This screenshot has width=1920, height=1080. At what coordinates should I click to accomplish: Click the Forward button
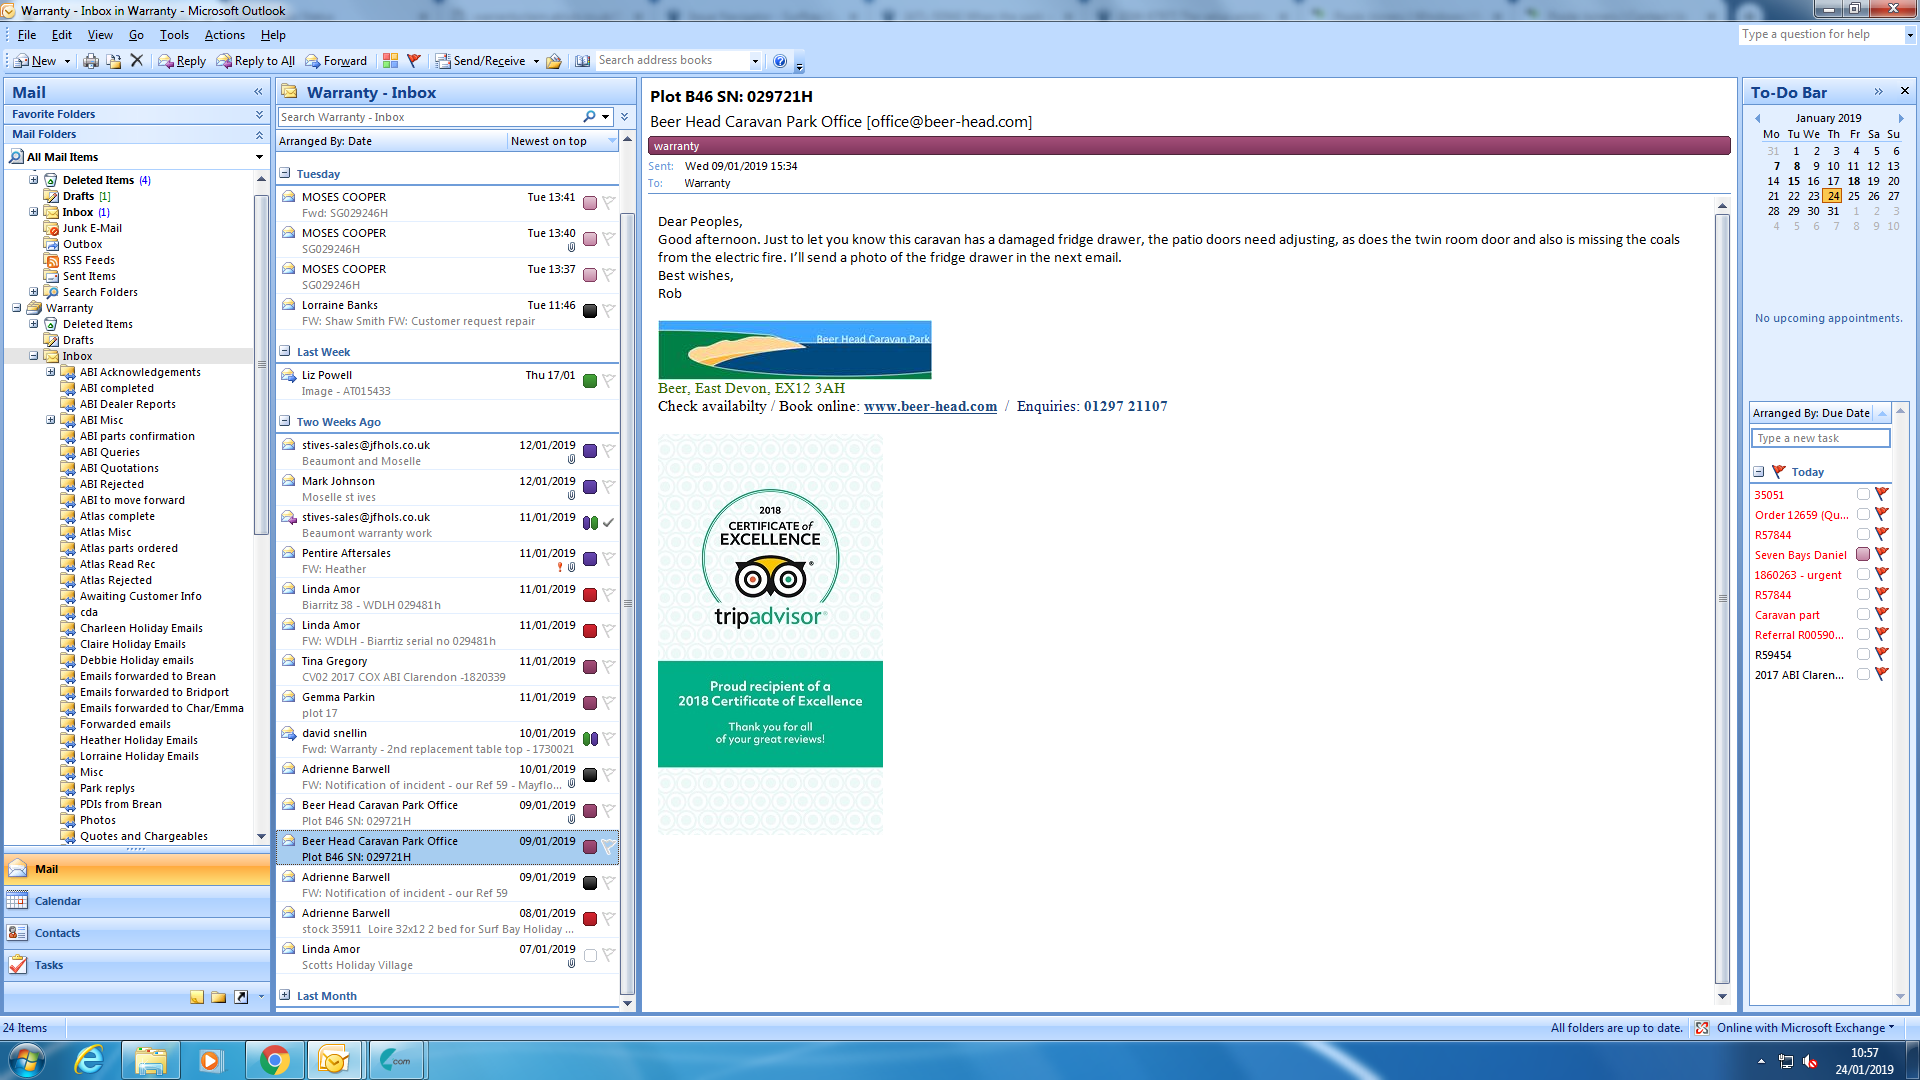coord(336,61)
